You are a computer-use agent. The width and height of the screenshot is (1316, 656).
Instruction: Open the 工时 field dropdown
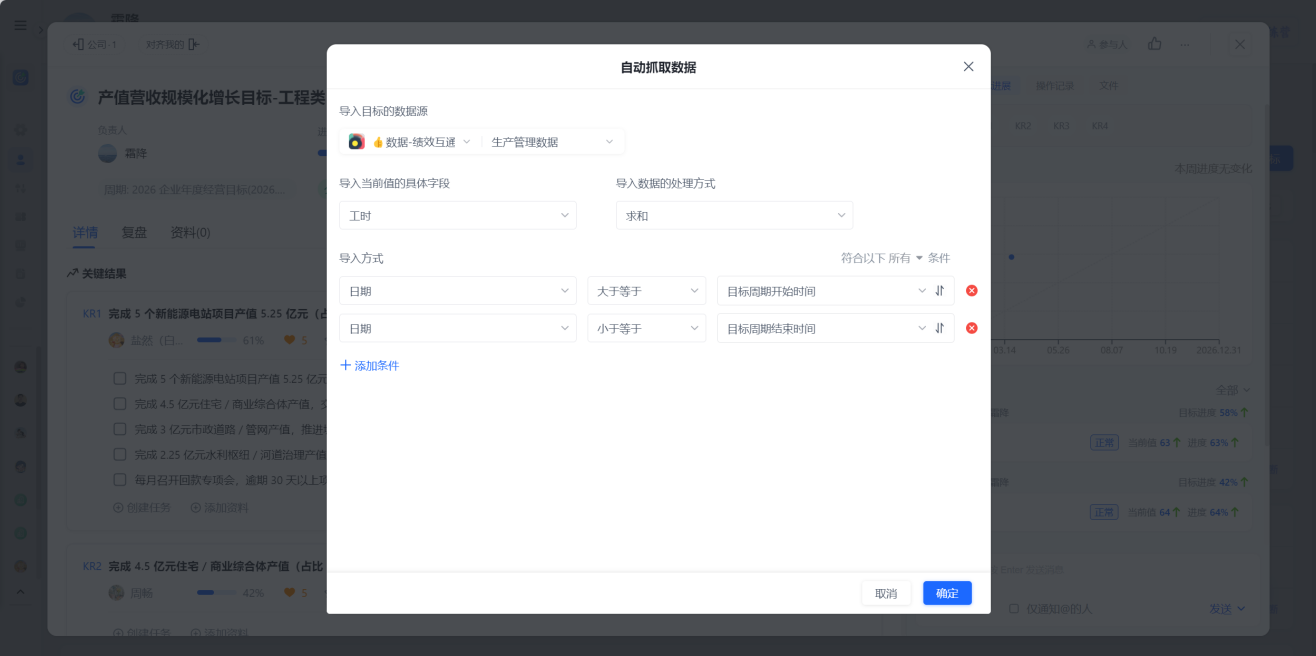(458, 216)
